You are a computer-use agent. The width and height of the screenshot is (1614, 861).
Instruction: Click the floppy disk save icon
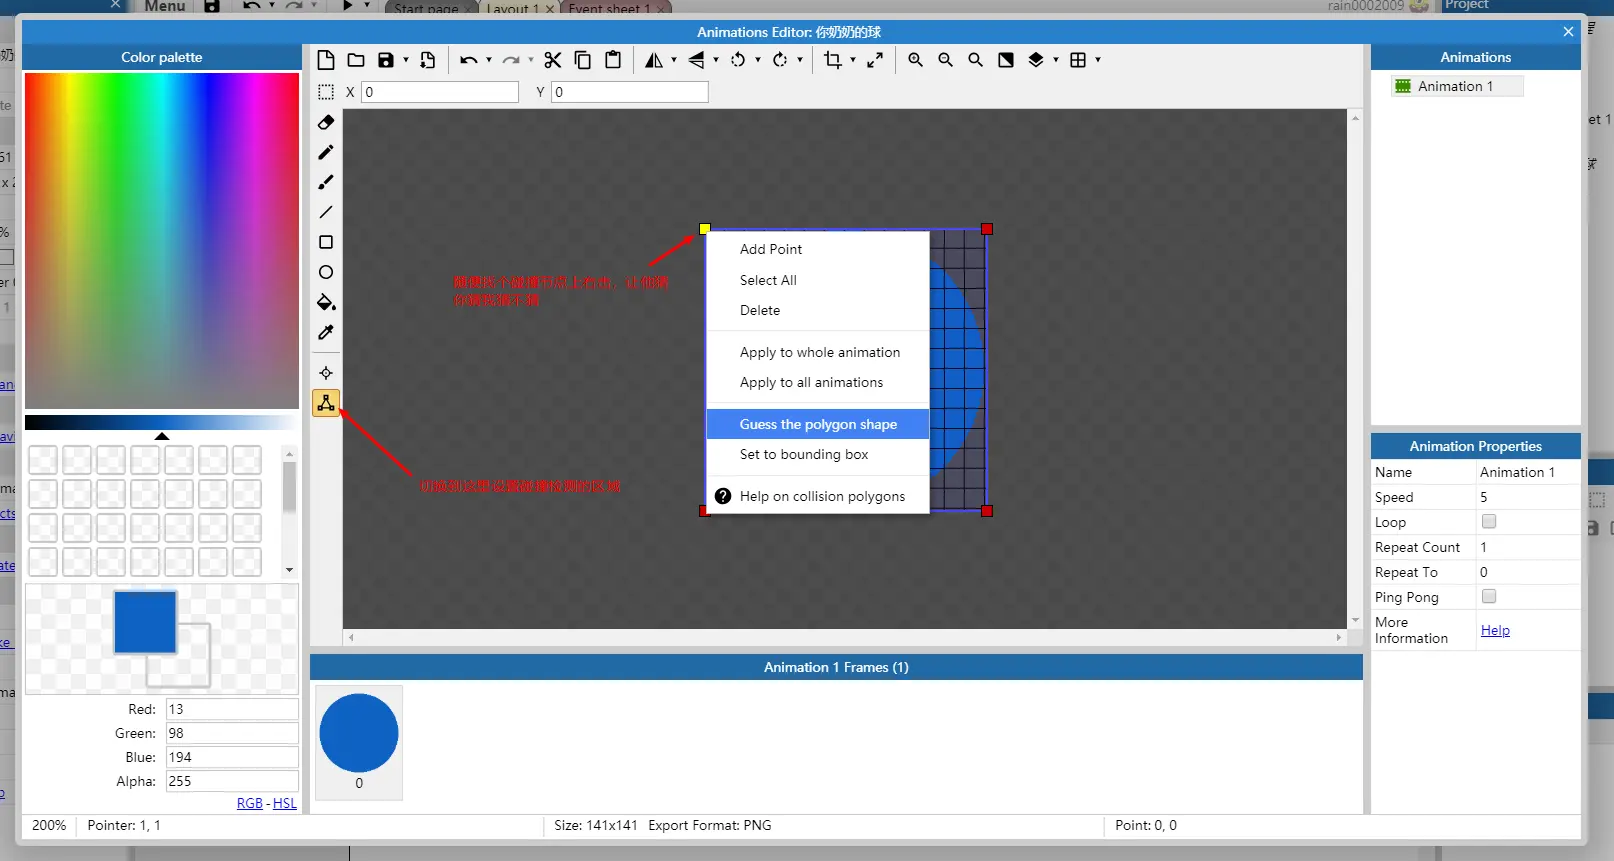[385, 60]
